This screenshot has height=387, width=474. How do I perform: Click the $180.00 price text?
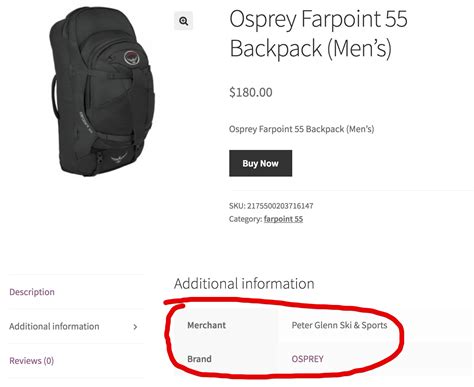click(251, 92)
